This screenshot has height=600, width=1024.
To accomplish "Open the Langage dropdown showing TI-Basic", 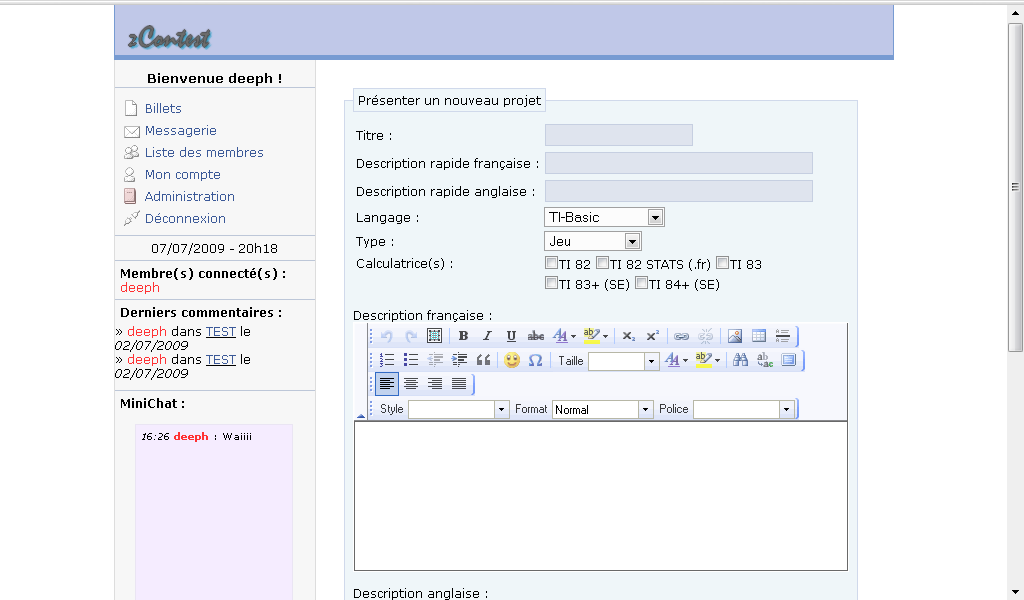I will 604,217.
